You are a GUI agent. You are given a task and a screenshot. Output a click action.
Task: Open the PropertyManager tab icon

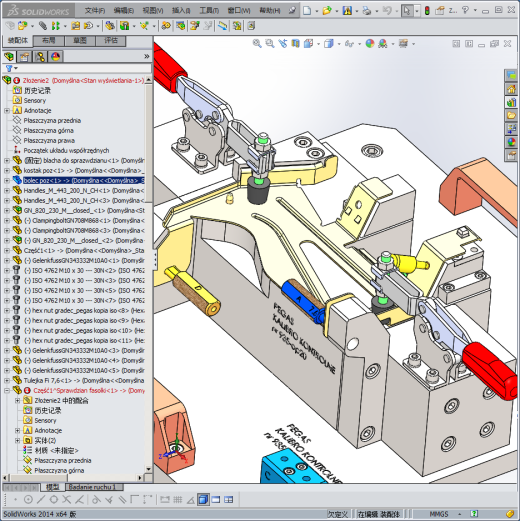coord(24,57)
